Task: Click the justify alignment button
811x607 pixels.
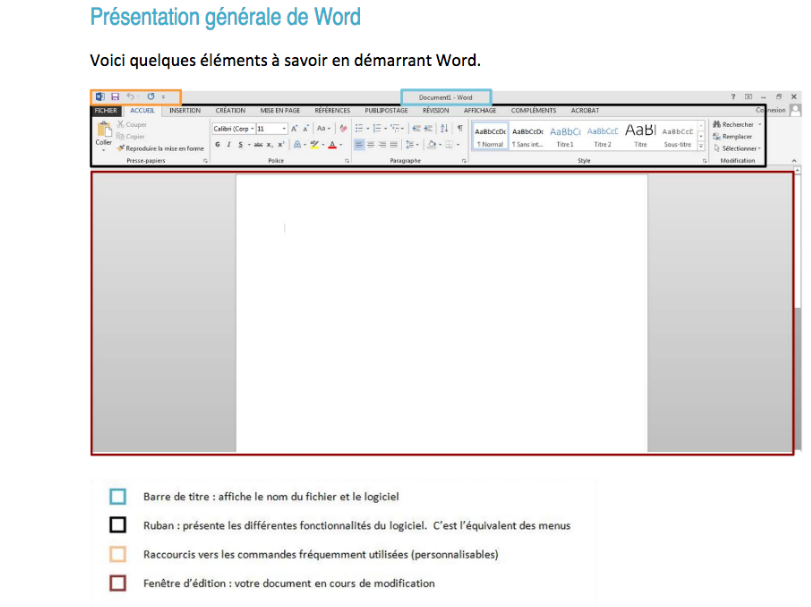Action: tap(394, 145)
